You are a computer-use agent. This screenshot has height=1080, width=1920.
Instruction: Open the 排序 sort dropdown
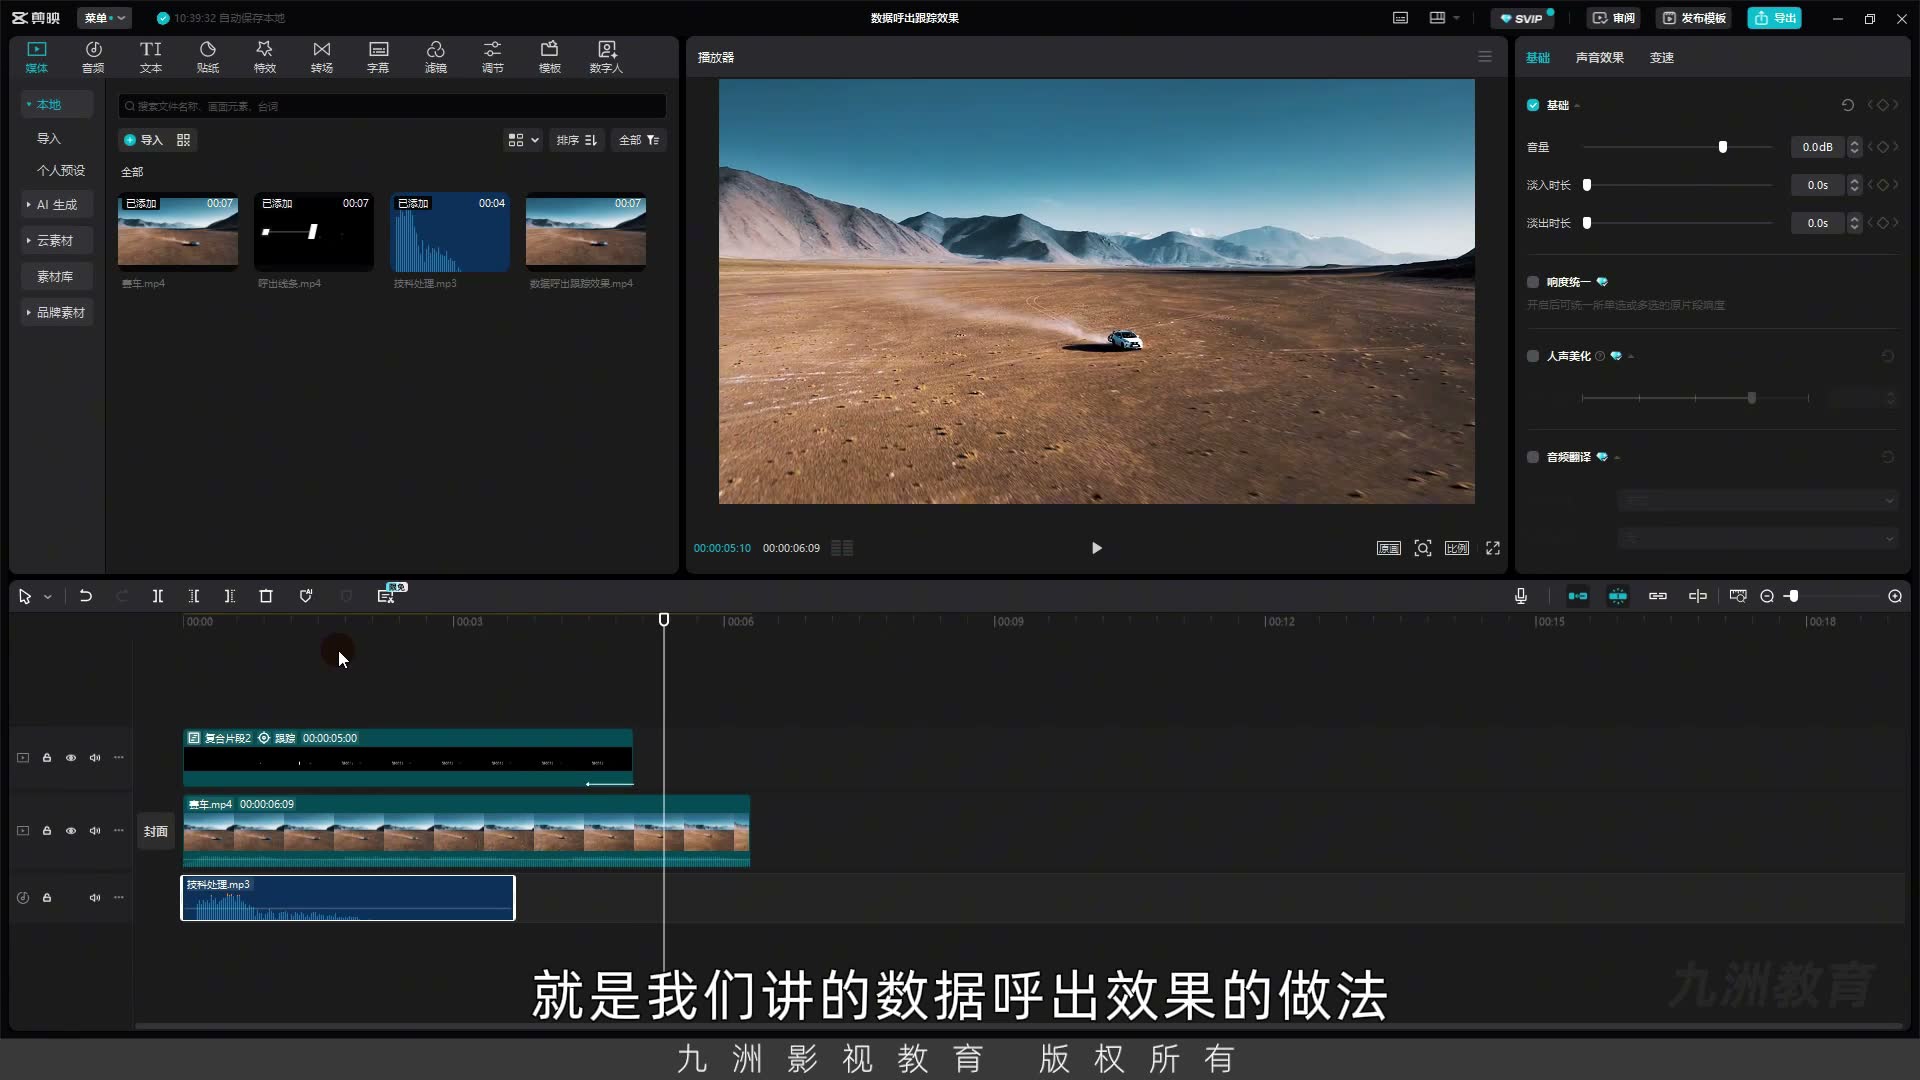(x=577, y=140)
